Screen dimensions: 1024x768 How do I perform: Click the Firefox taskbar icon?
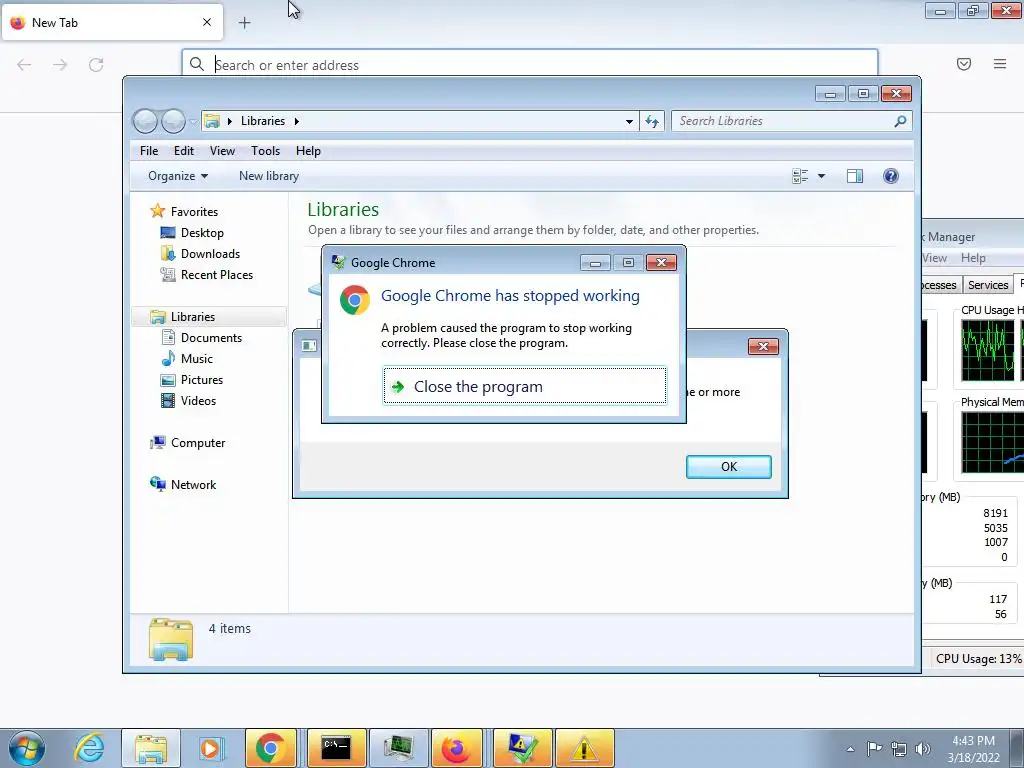click(x=457, y=748)
